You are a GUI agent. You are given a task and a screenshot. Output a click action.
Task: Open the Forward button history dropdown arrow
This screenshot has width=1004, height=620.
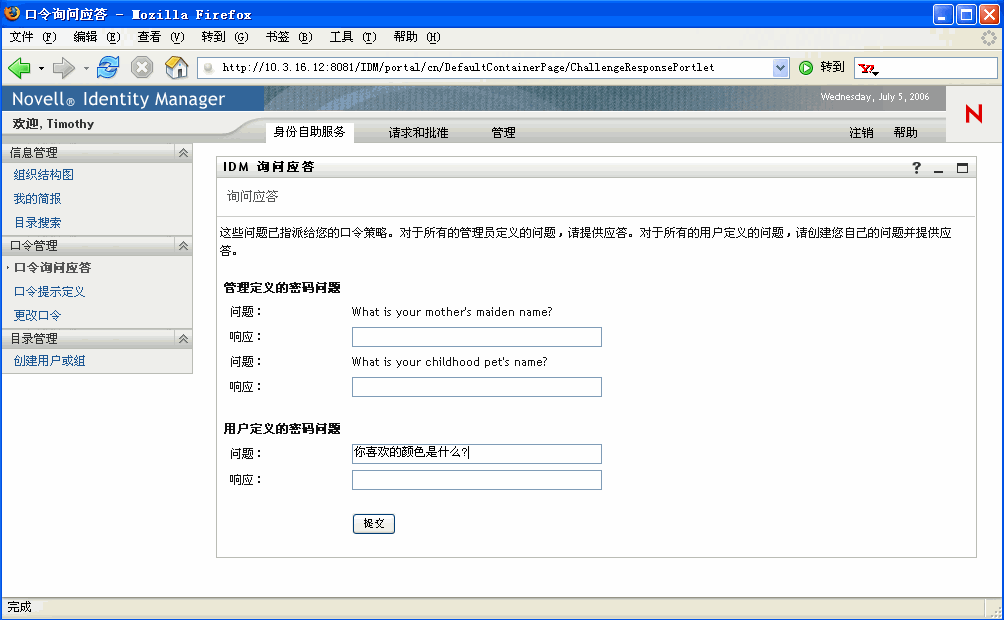point(86,68)
